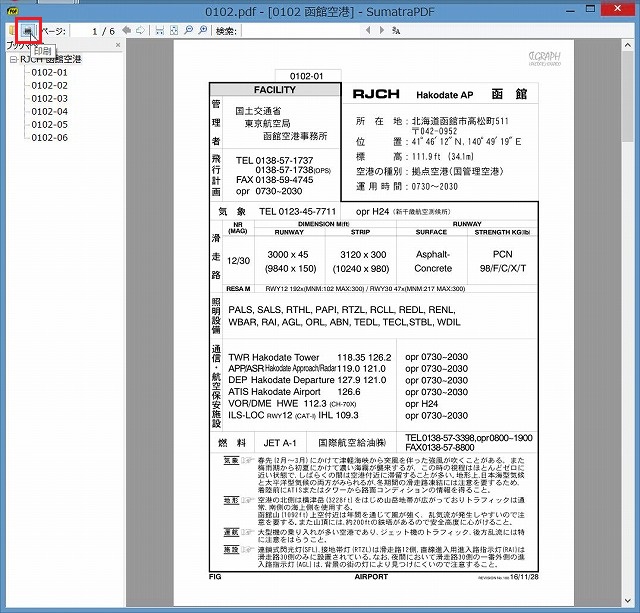The height and width of the screenshot is (613, 640).
Task: Click the Zoom In magnifier icon
Action: coord(203,30)
